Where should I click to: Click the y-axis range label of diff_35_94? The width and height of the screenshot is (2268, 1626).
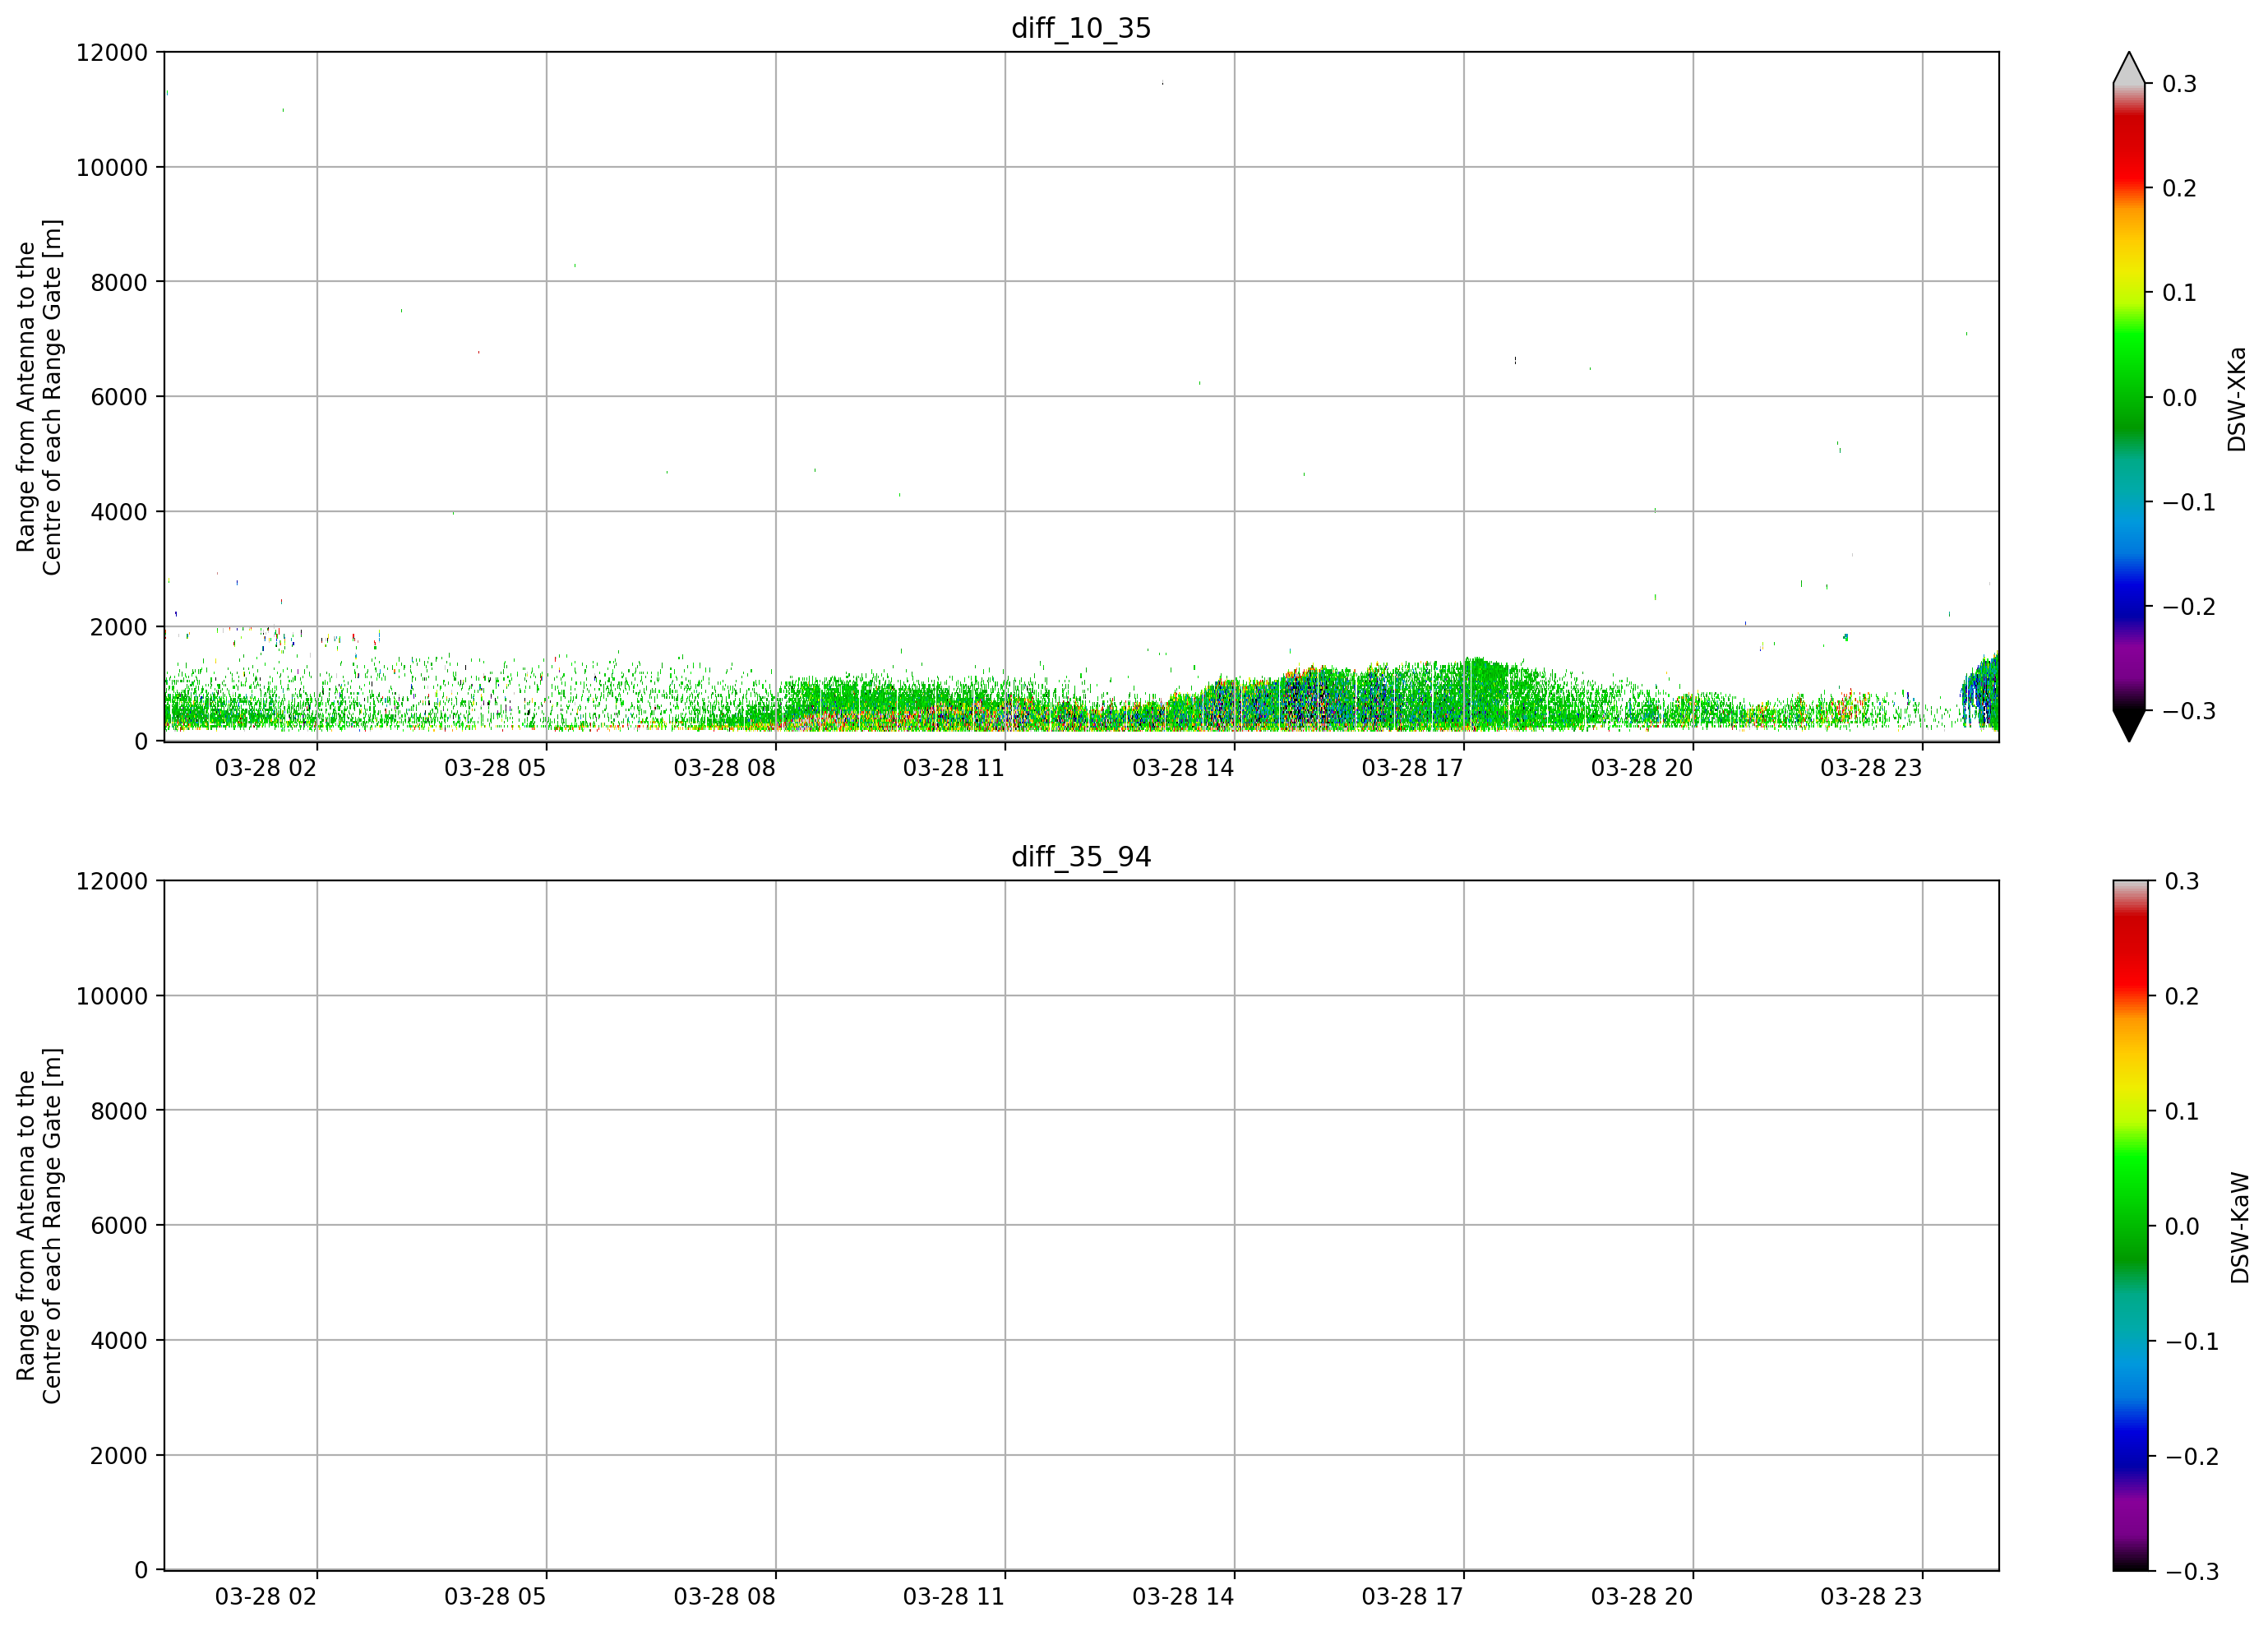pos(39,1225)
